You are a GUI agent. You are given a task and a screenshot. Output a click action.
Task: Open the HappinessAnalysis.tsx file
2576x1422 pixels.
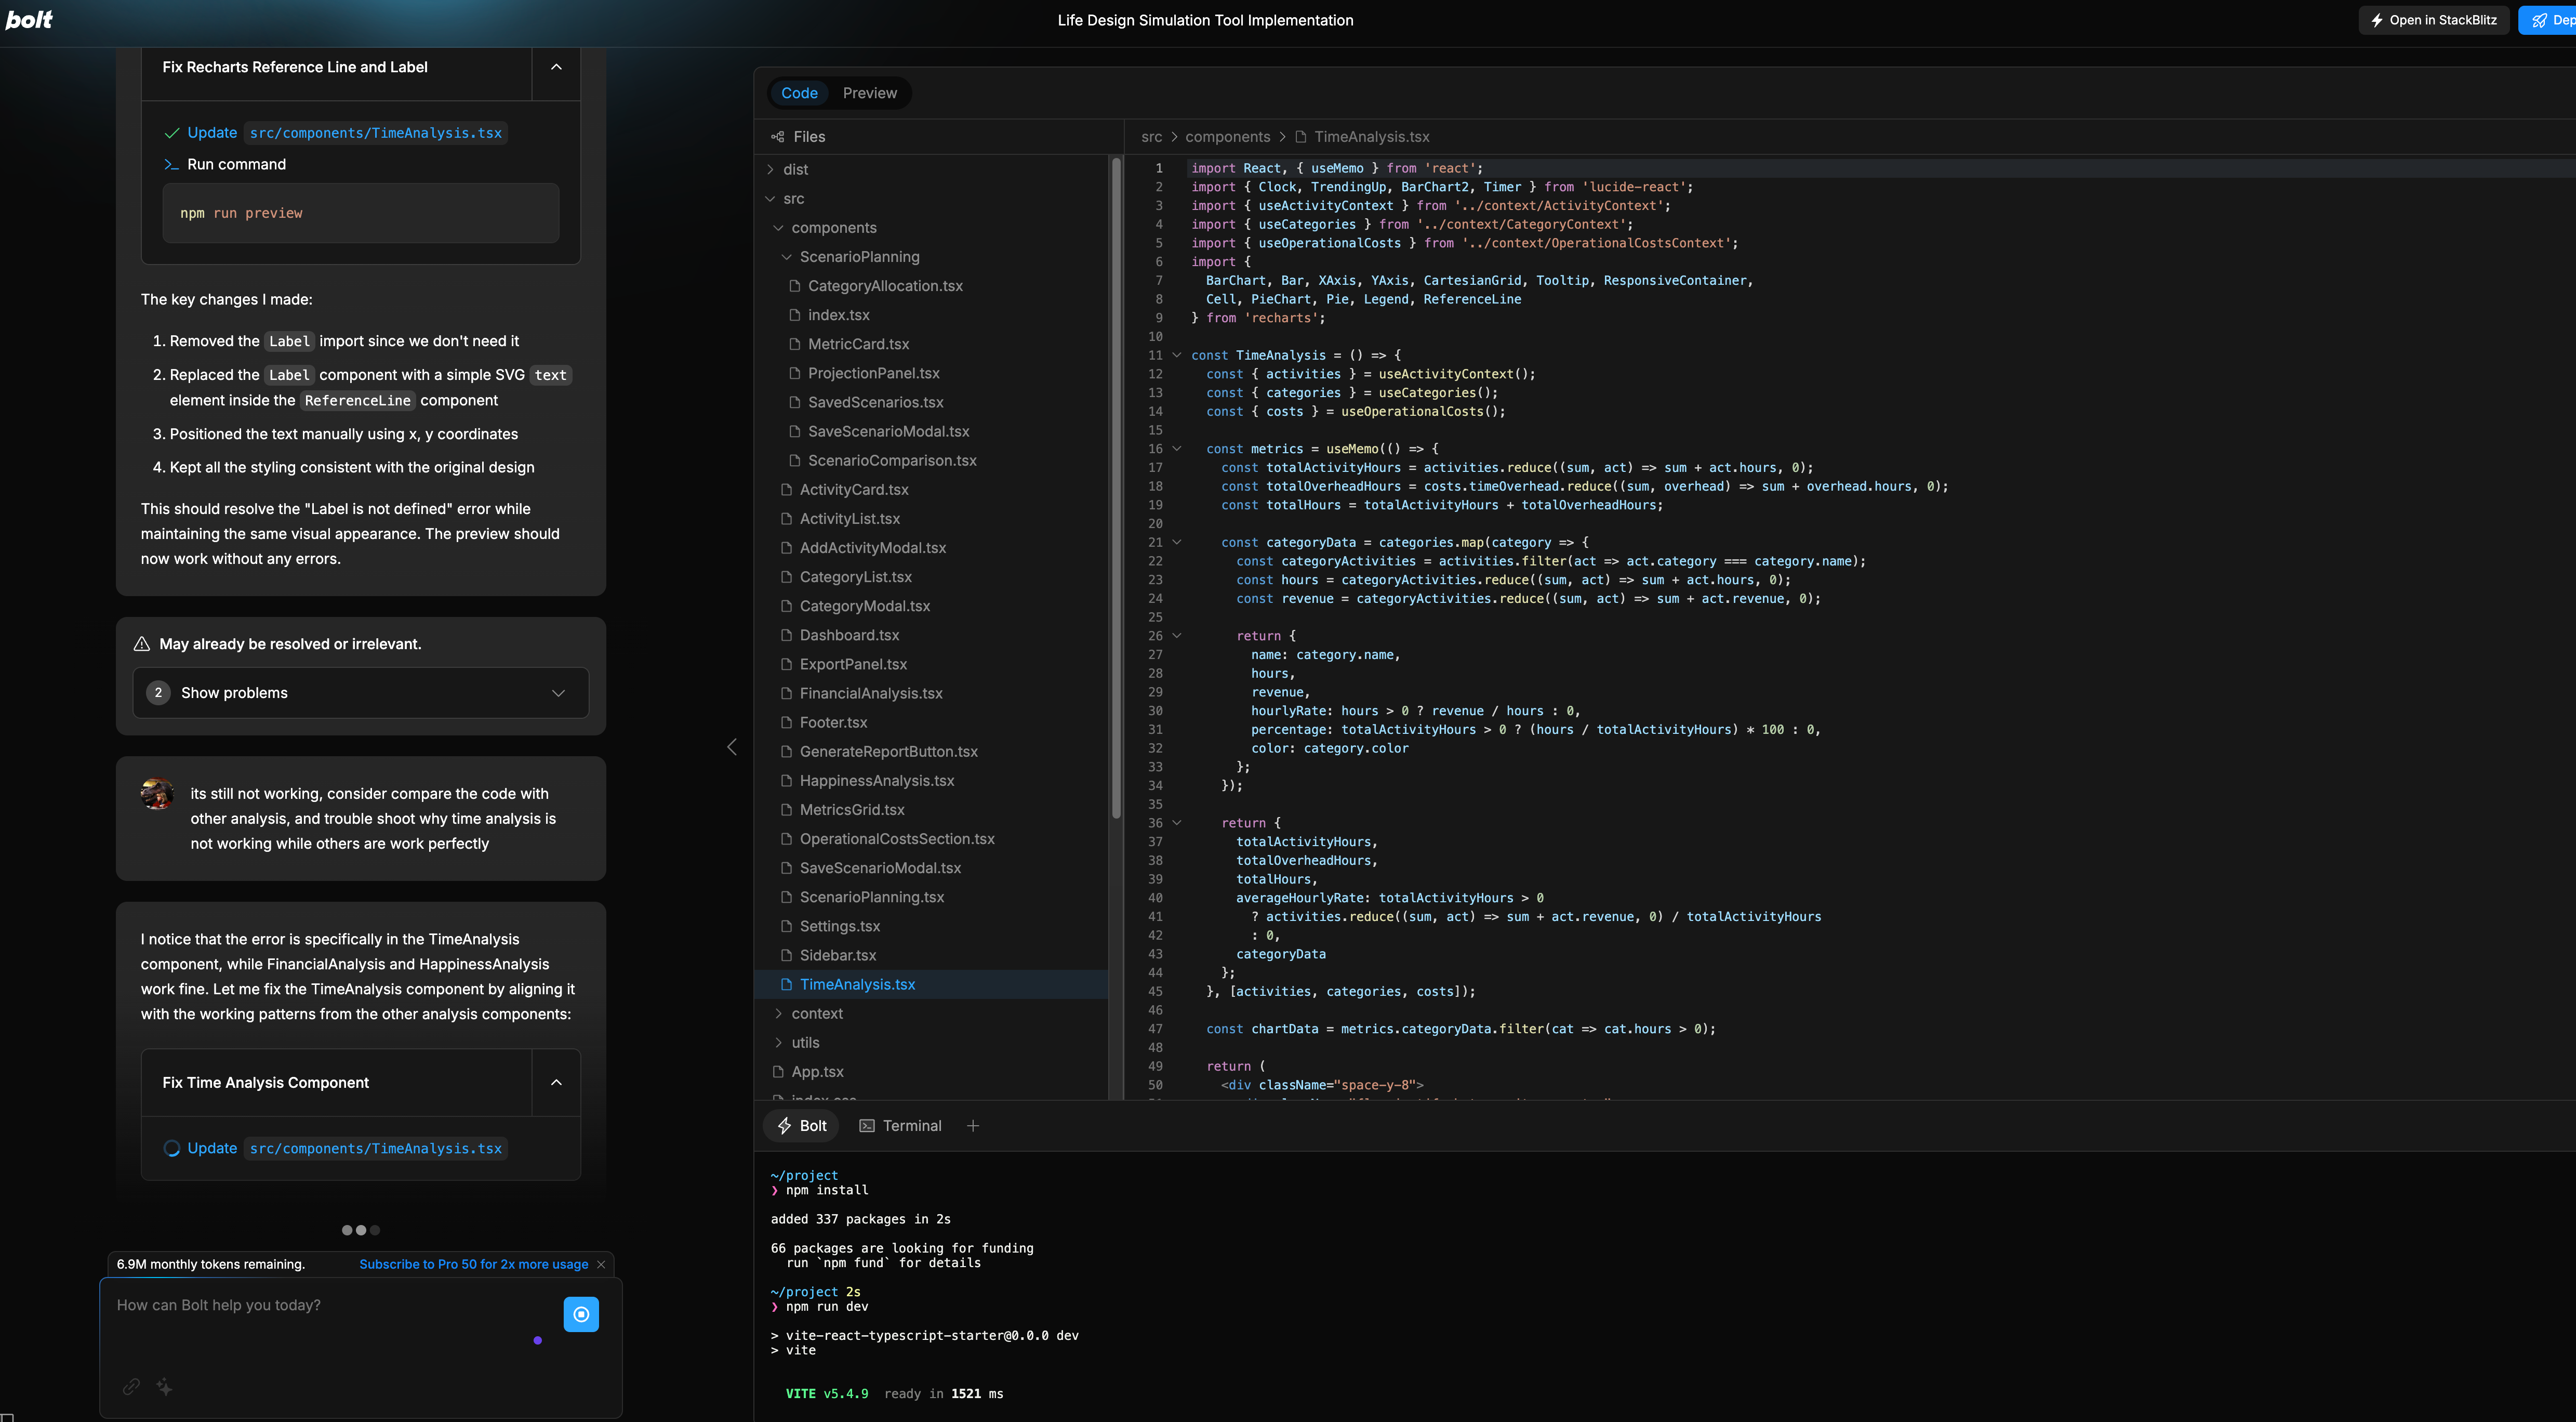(876, 781)
